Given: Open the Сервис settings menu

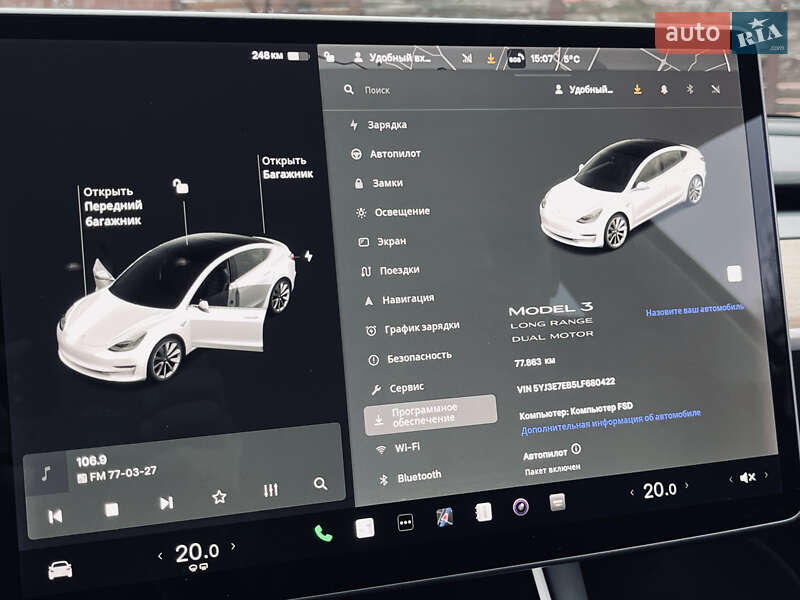Looking at the screenshot, I should (397, 388).
